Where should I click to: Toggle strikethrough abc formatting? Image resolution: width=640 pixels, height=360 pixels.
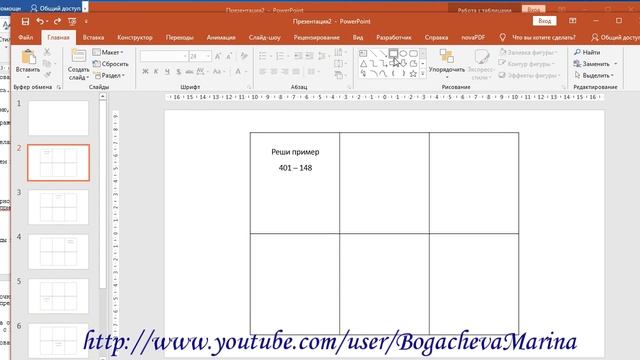(x=189, y=72)
